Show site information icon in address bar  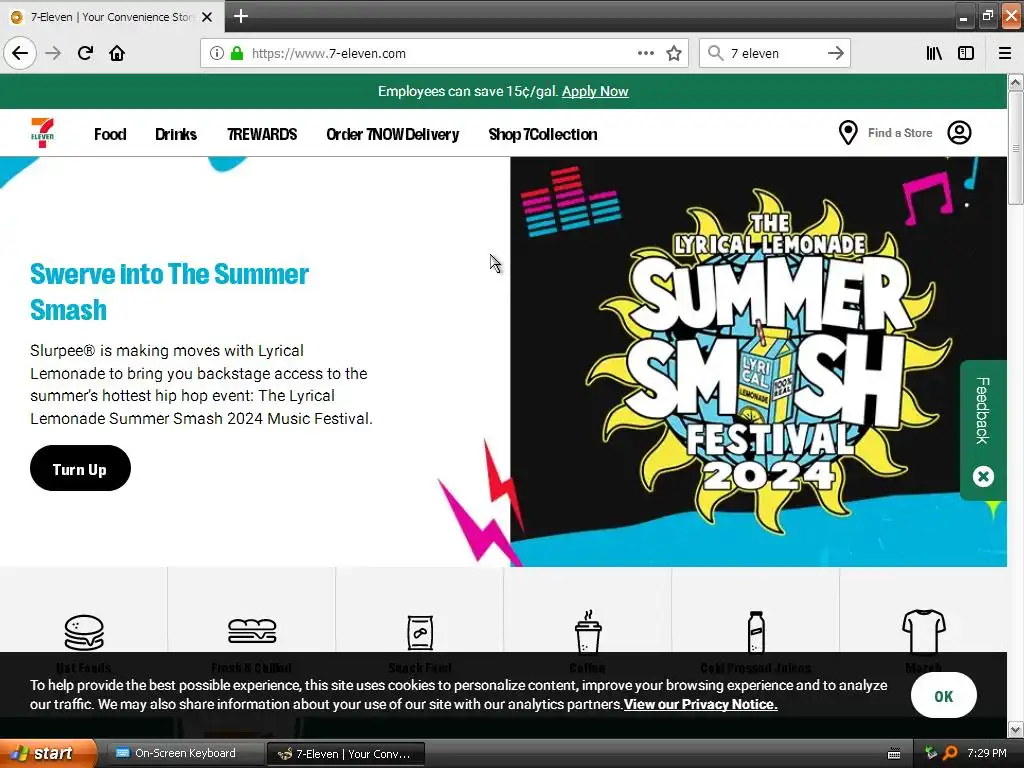[216, 53]
